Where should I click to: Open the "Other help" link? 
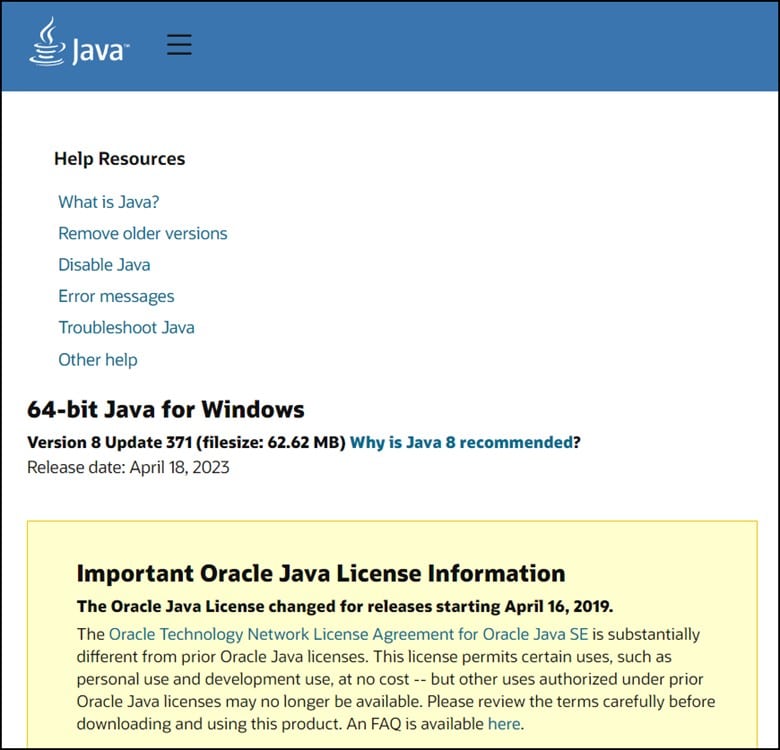pos(98,360)
